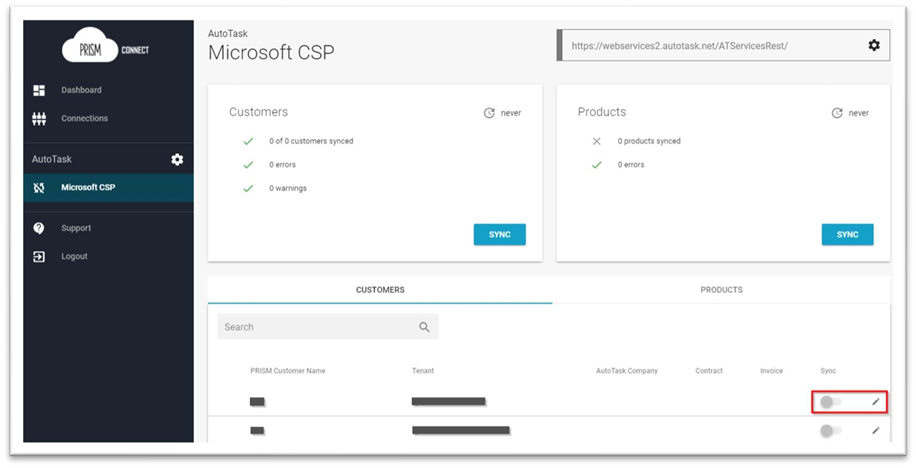The image size is (916, 468).
Task: Click Customers last-synced clock icon
Action: [x=490, y=113]
